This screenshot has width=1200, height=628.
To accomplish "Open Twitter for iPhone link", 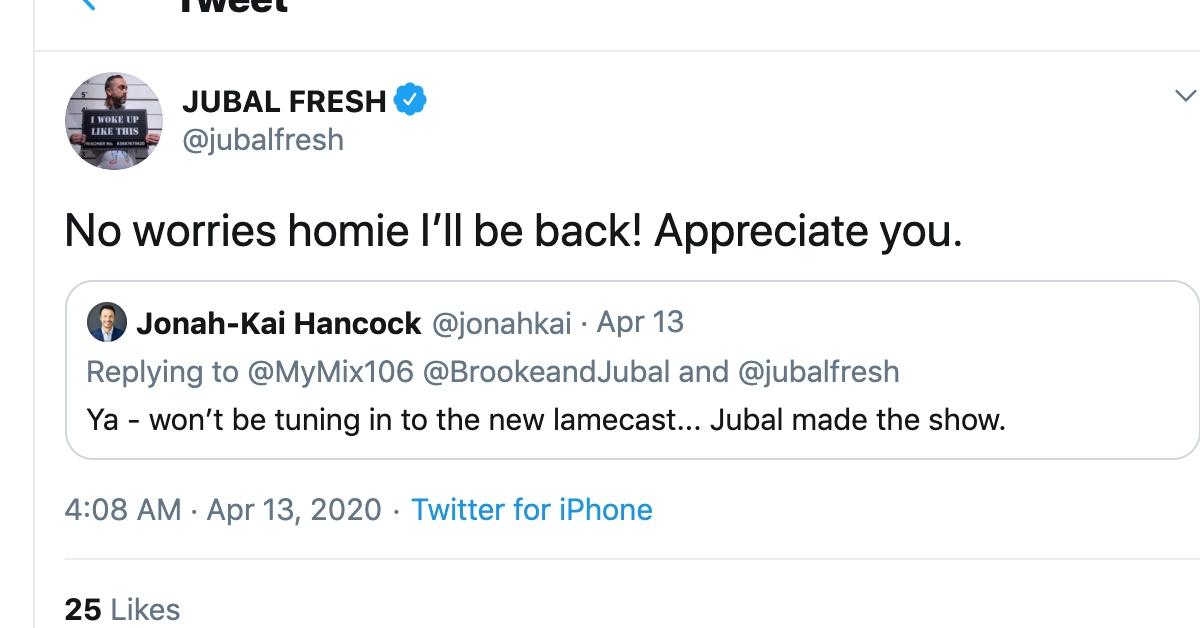I will [x=531, y=509].
